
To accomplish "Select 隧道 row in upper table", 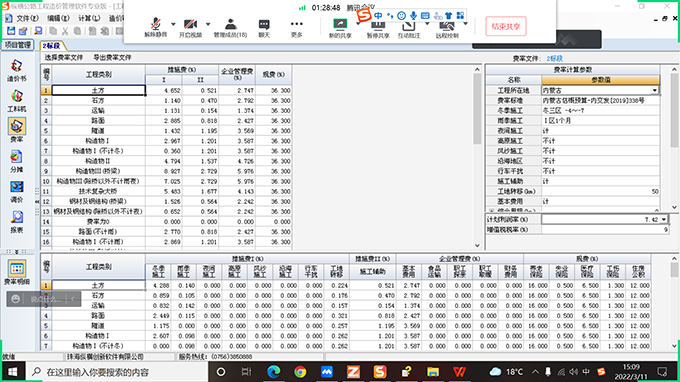I will 98,131.
